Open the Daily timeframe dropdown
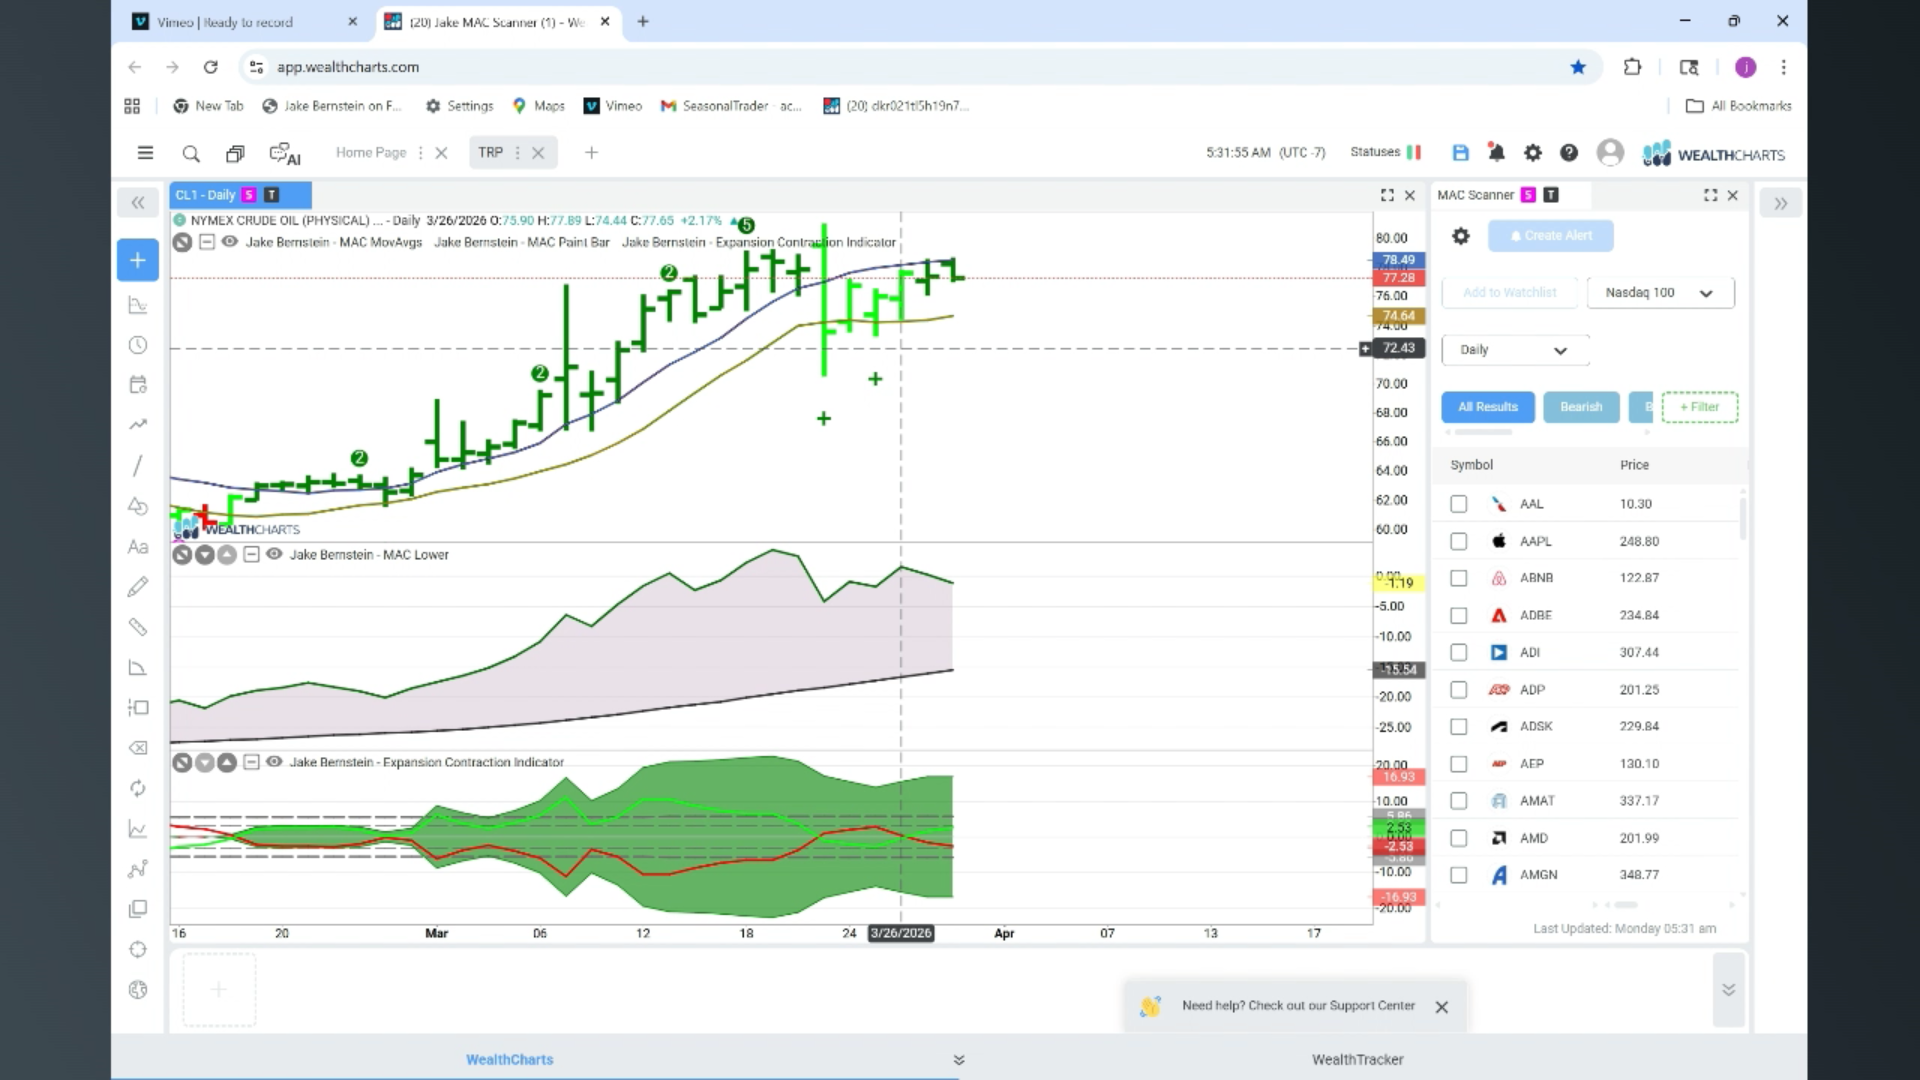Screen dimensions: 1920x1080 (1514, 350)
